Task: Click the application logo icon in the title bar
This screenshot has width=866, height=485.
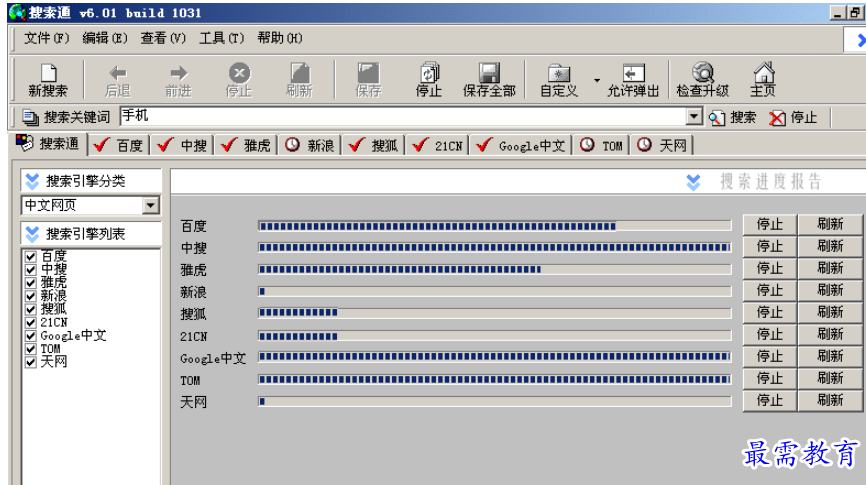Action: coord(17,12)
